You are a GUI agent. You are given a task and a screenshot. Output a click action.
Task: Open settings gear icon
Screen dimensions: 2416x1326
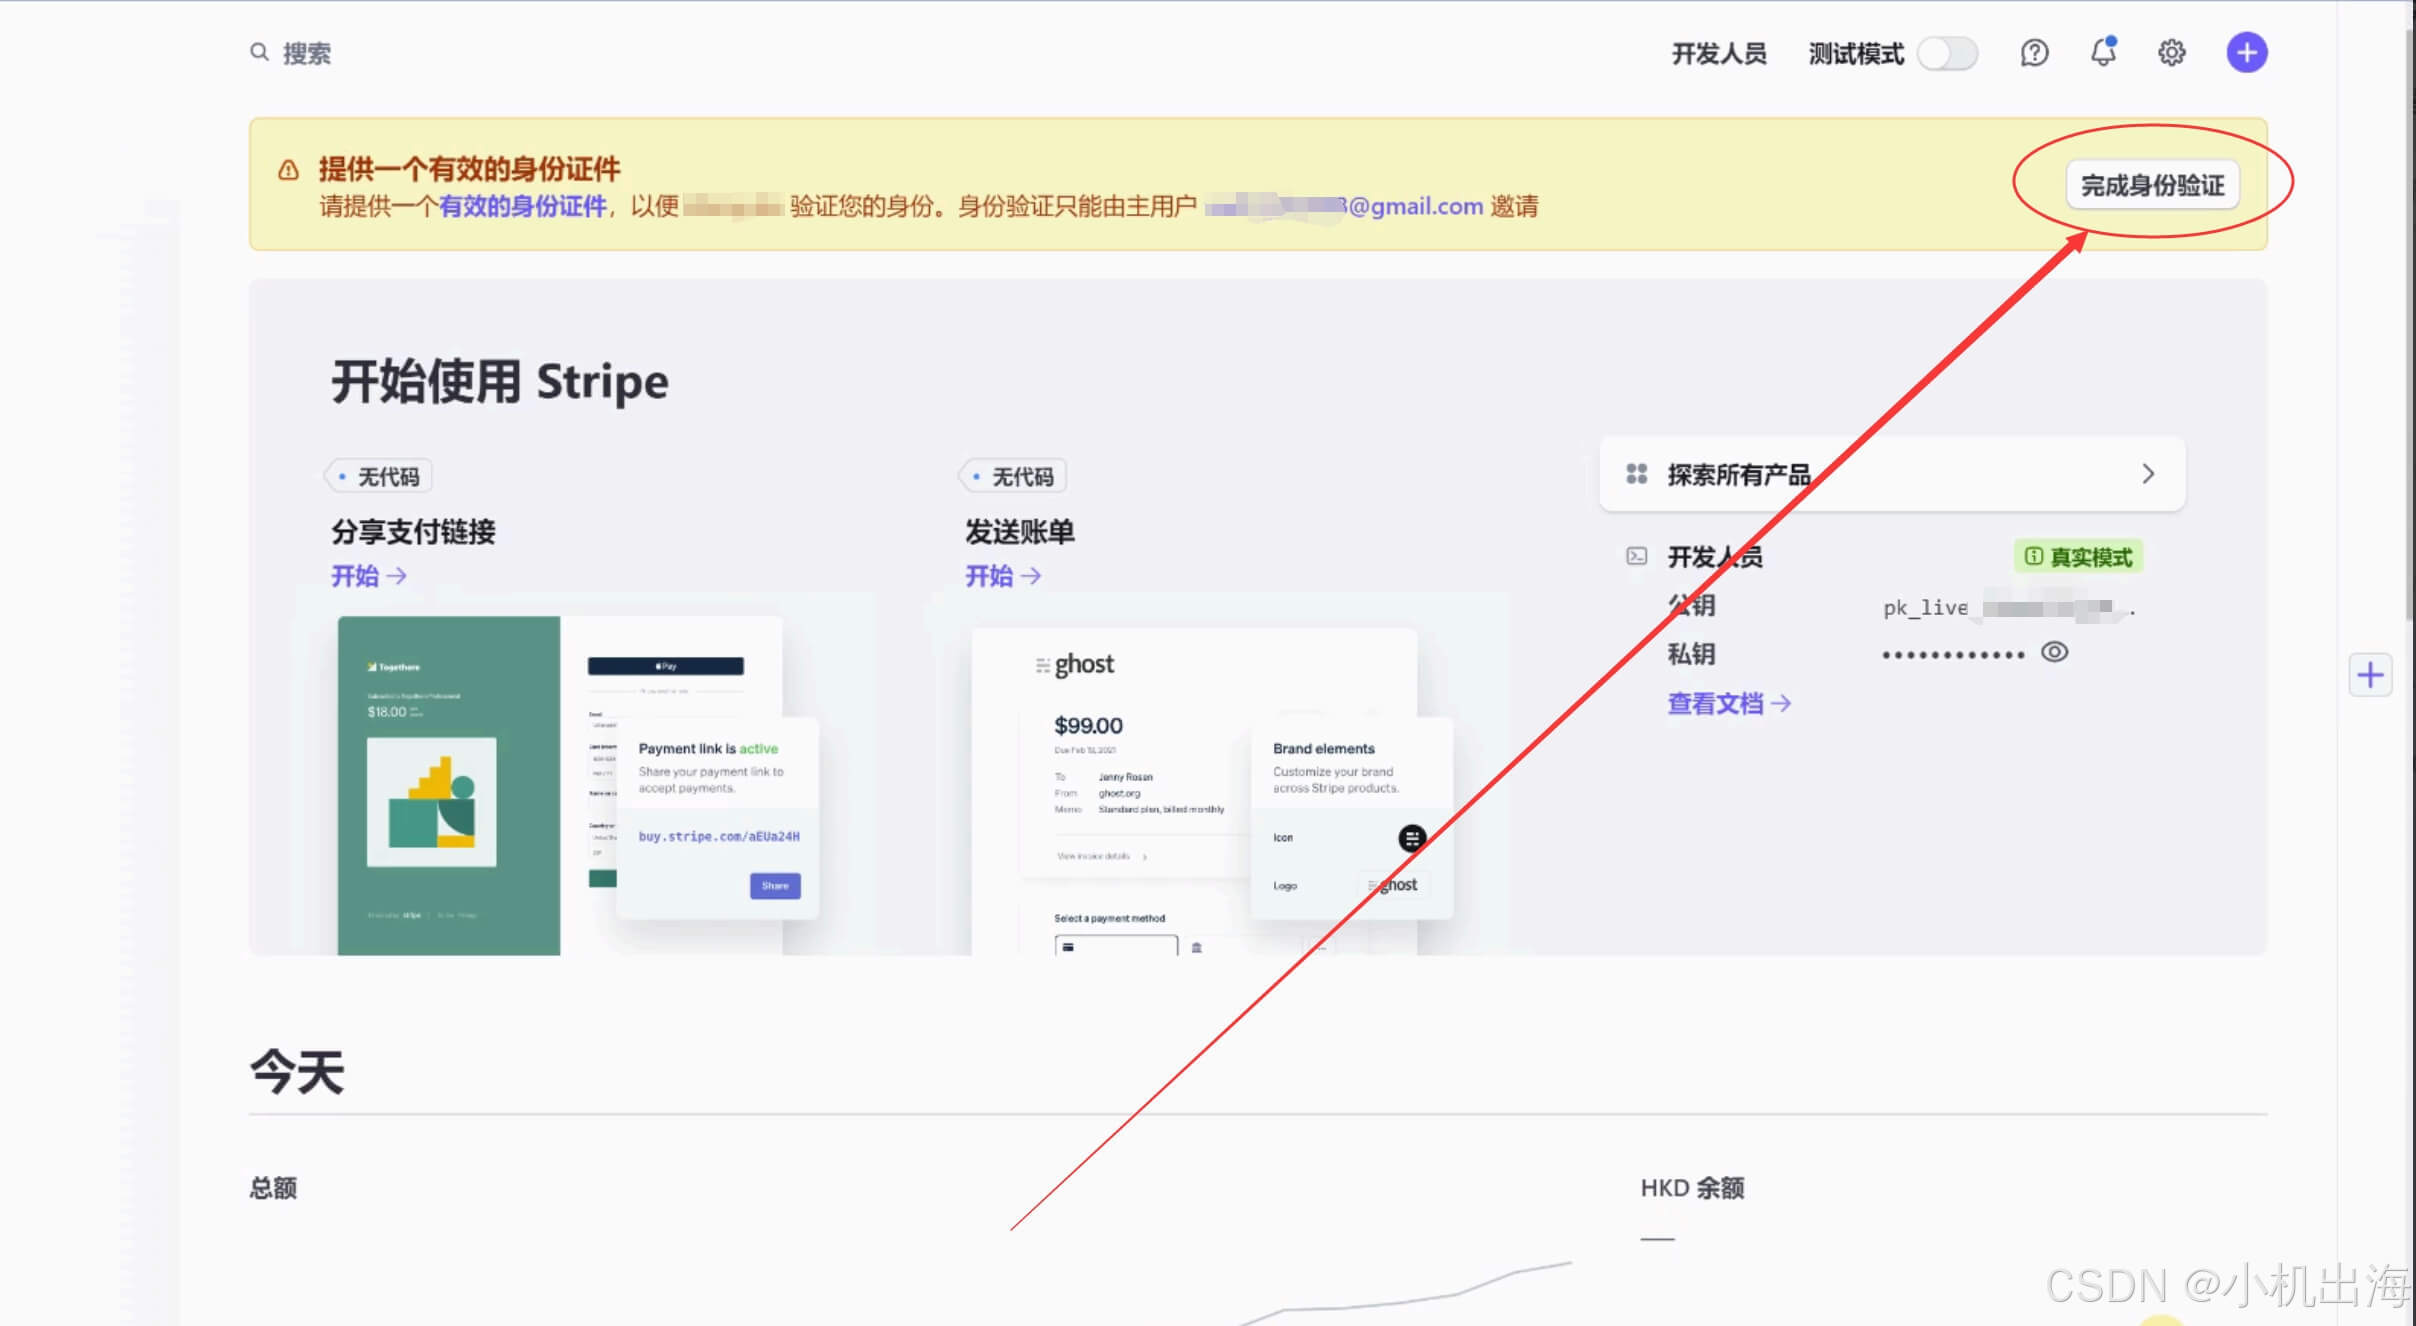pyautogui.click(x=2171, y=52)
